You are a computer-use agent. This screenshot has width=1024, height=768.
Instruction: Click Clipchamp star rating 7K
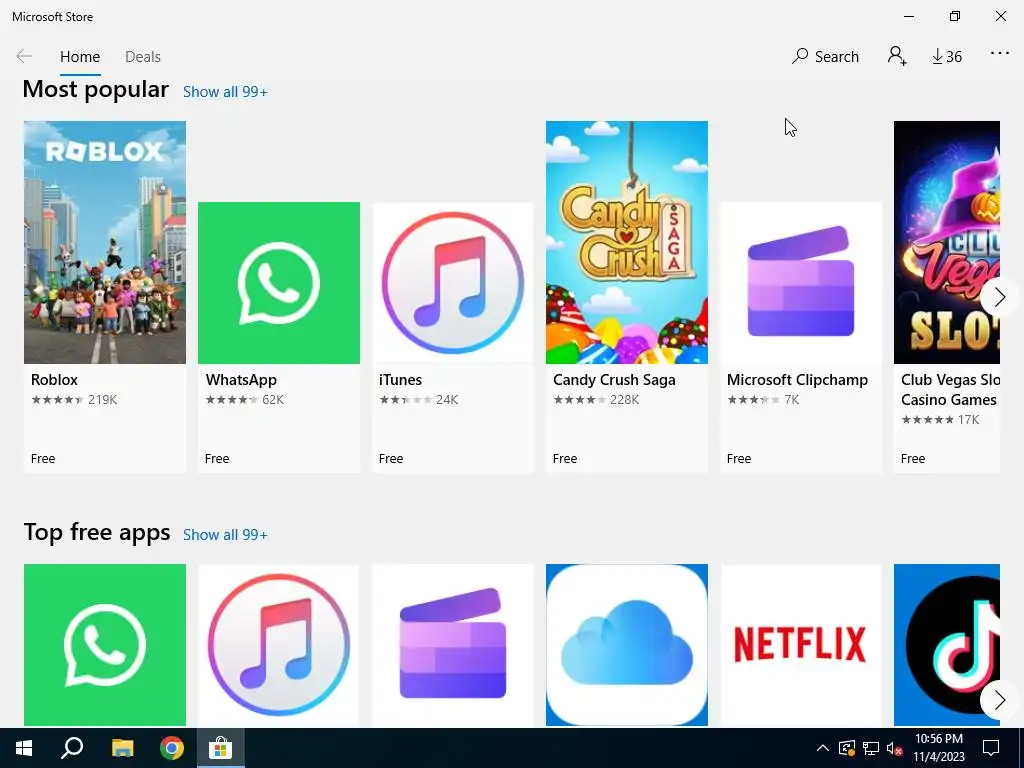coord(763,400)
